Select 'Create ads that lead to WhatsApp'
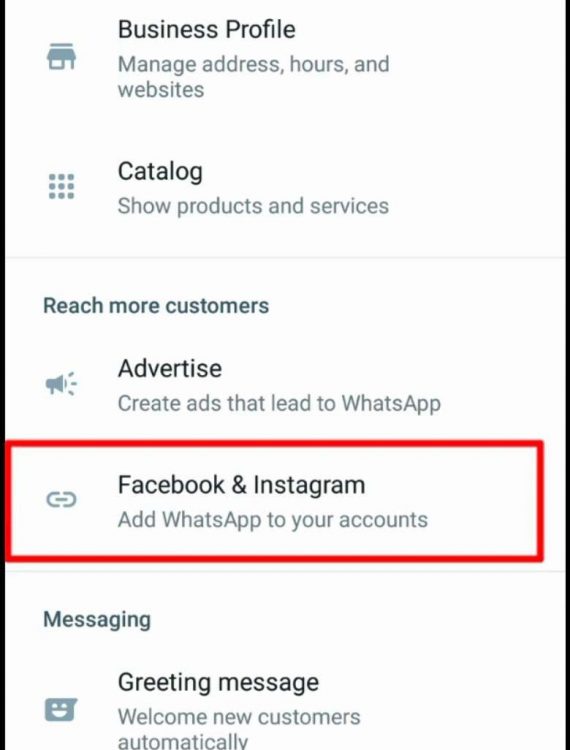The image size is (570, 750). coord(279,403)
